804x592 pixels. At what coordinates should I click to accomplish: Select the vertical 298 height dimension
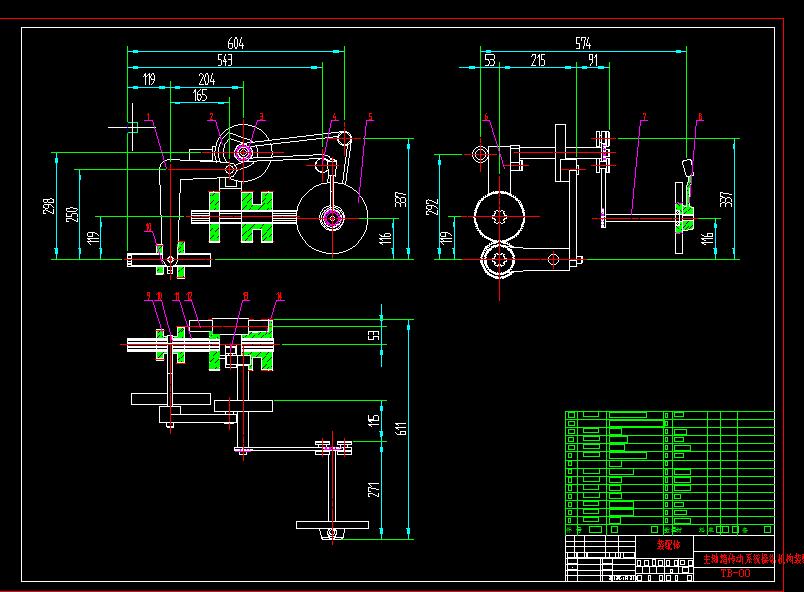click(x=48, y=206)
